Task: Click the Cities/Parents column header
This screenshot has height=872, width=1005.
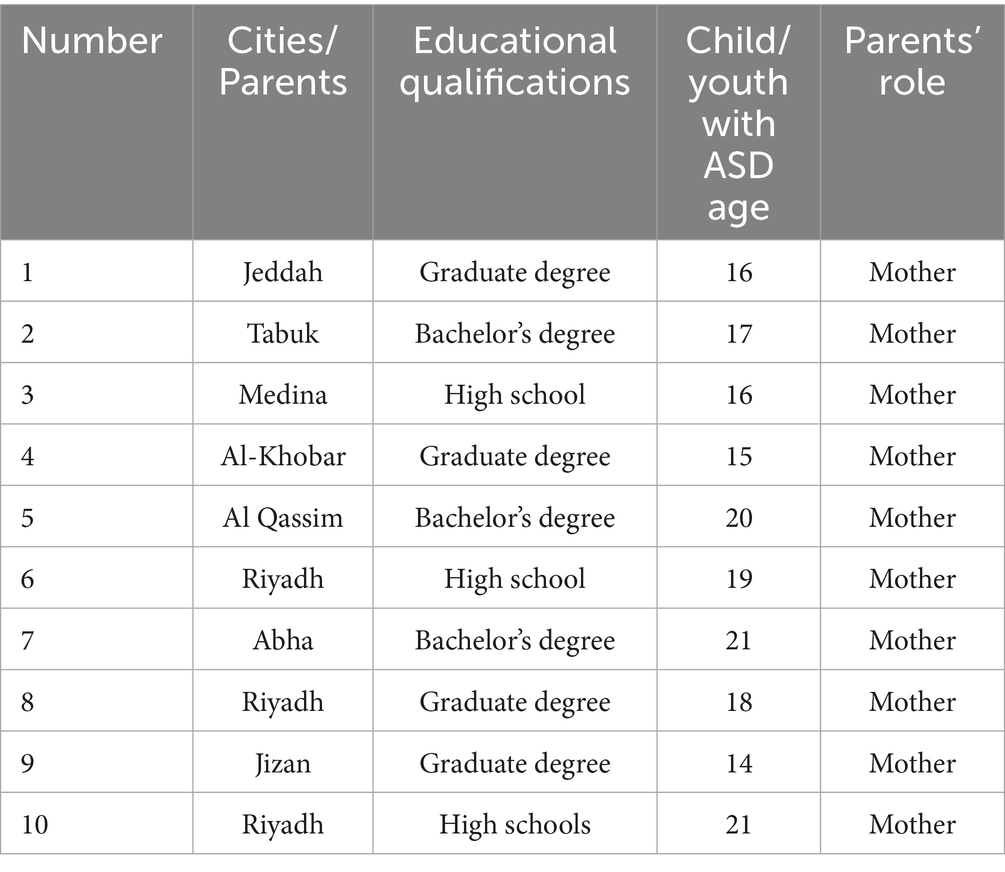Action: click(283, 61)
